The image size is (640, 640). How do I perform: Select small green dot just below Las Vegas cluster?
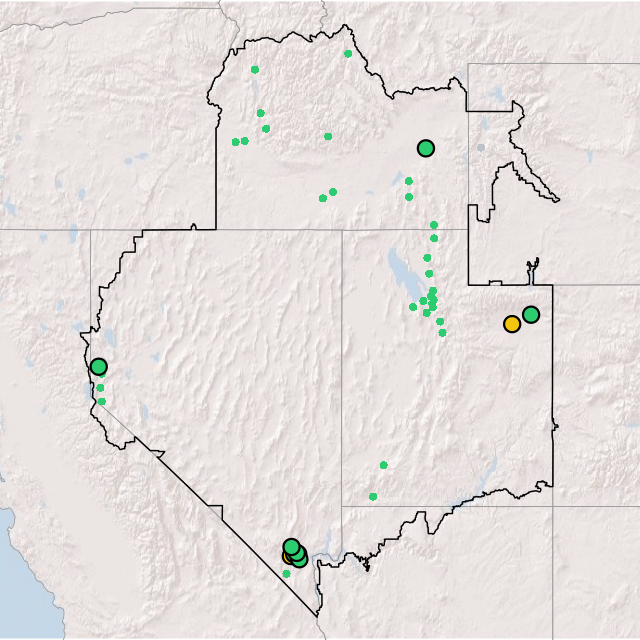(286, 574)
